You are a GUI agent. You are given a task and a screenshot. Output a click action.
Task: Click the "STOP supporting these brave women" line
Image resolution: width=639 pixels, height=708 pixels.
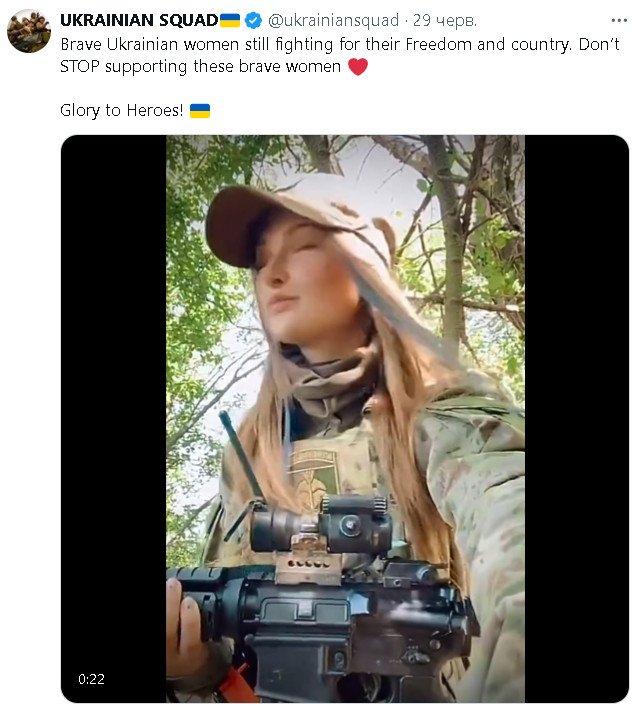coord(200,67)
